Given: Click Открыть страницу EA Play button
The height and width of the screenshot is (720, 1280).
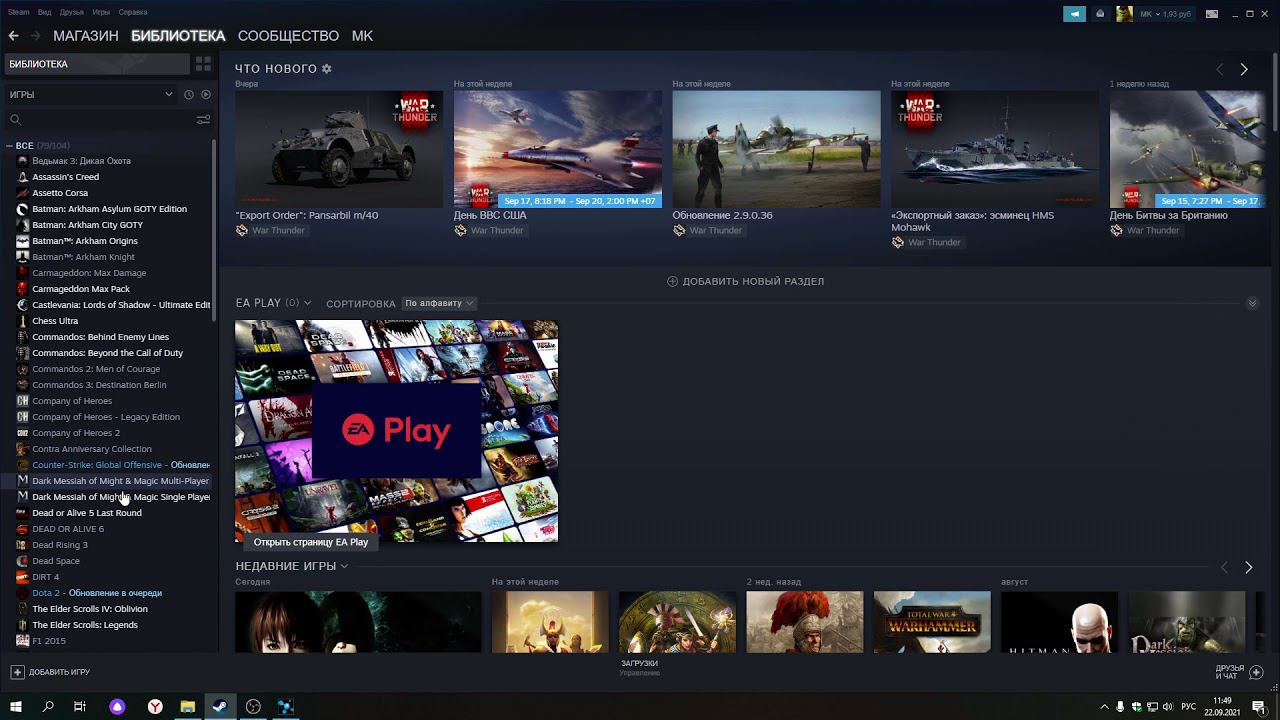Looking at the screenshot, I should [x=311, y=542].
